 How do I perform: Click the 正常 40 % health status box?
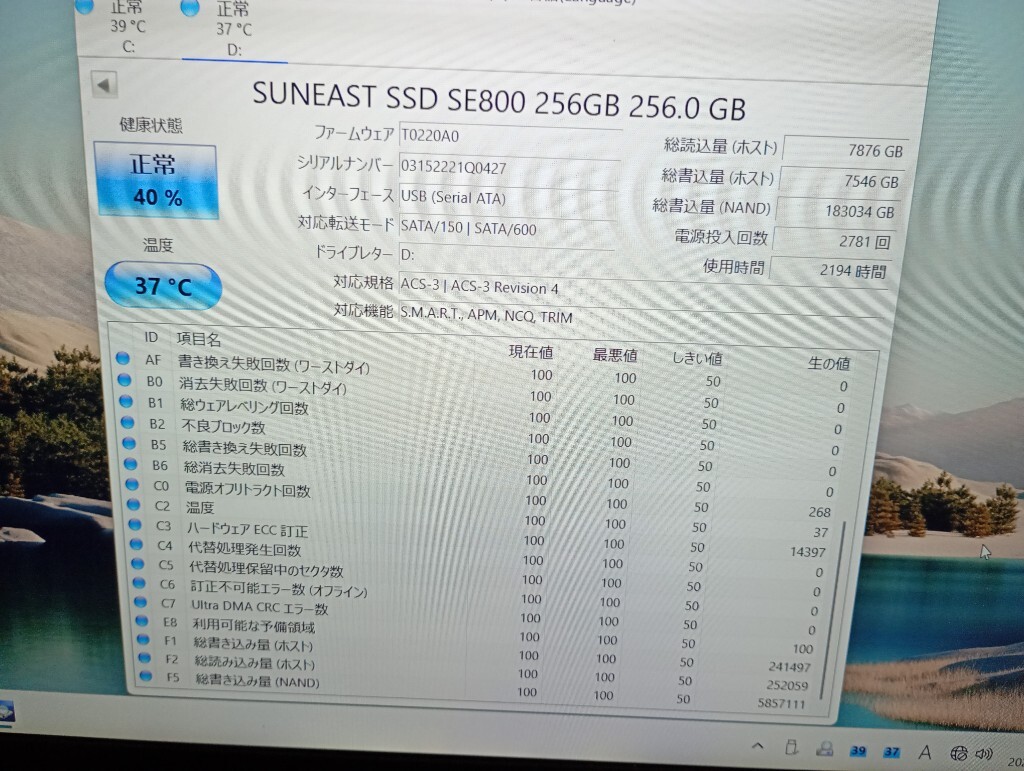[x=156, y=181]
